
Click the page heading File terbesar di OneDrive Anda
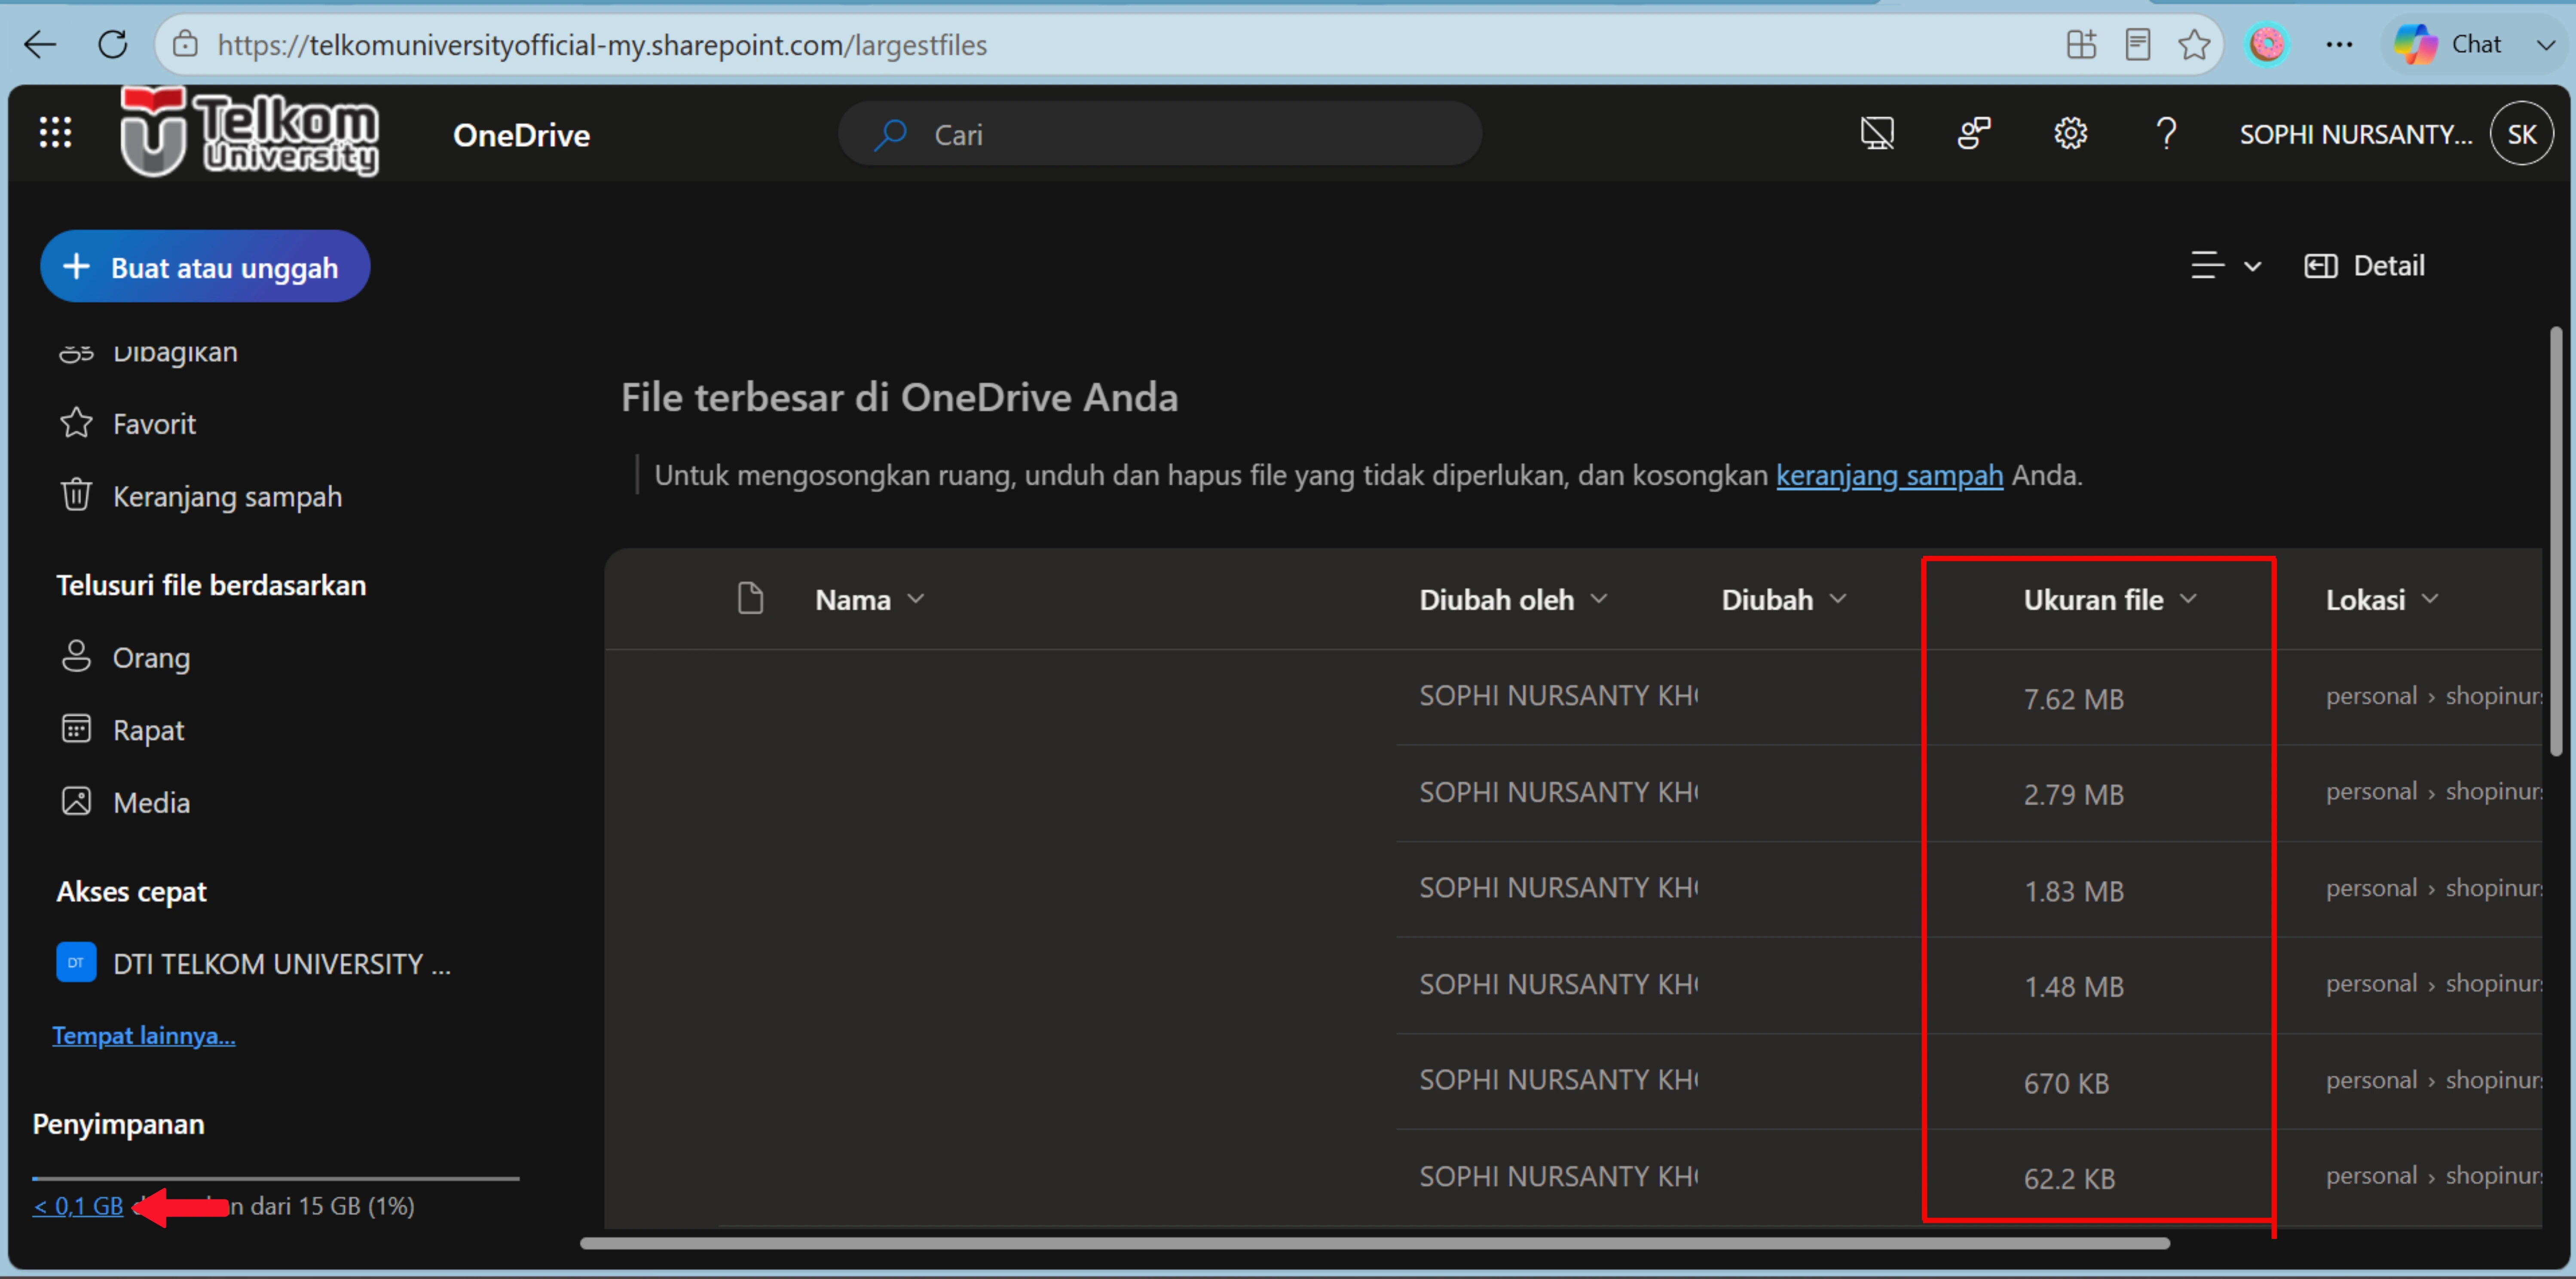899,398
